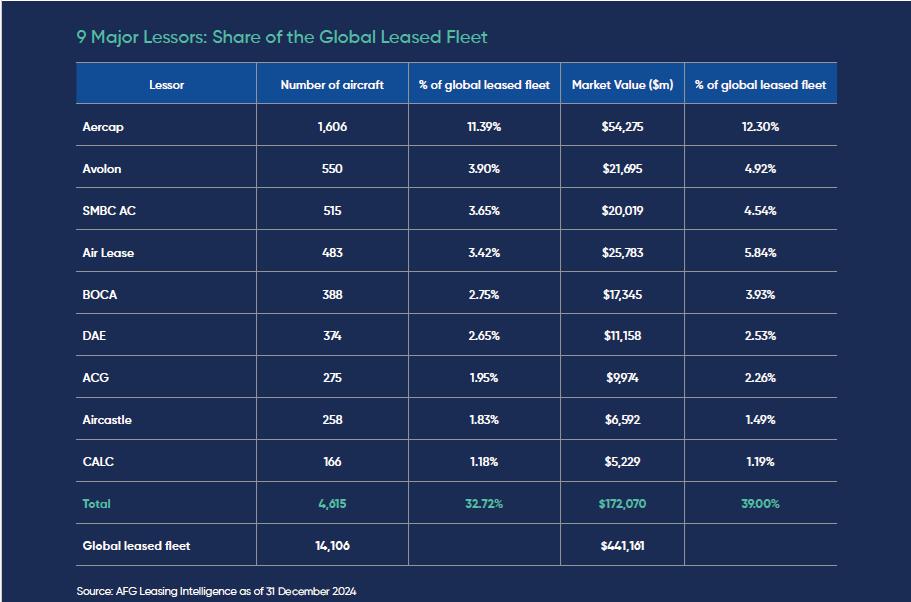Click the Aercap row label
The width and height of the screenshot is (911, 602).
(103, 127)
